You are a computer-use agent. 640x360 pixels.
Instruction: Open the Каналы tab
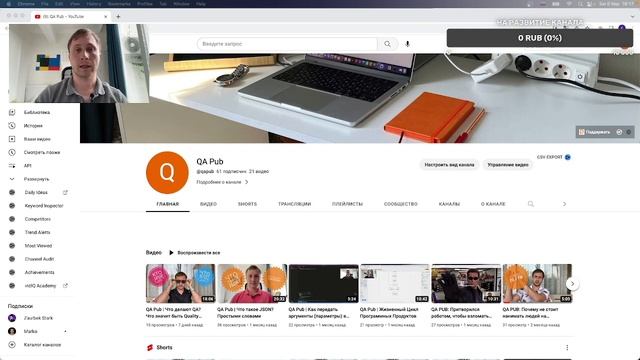tap(449, 204)
